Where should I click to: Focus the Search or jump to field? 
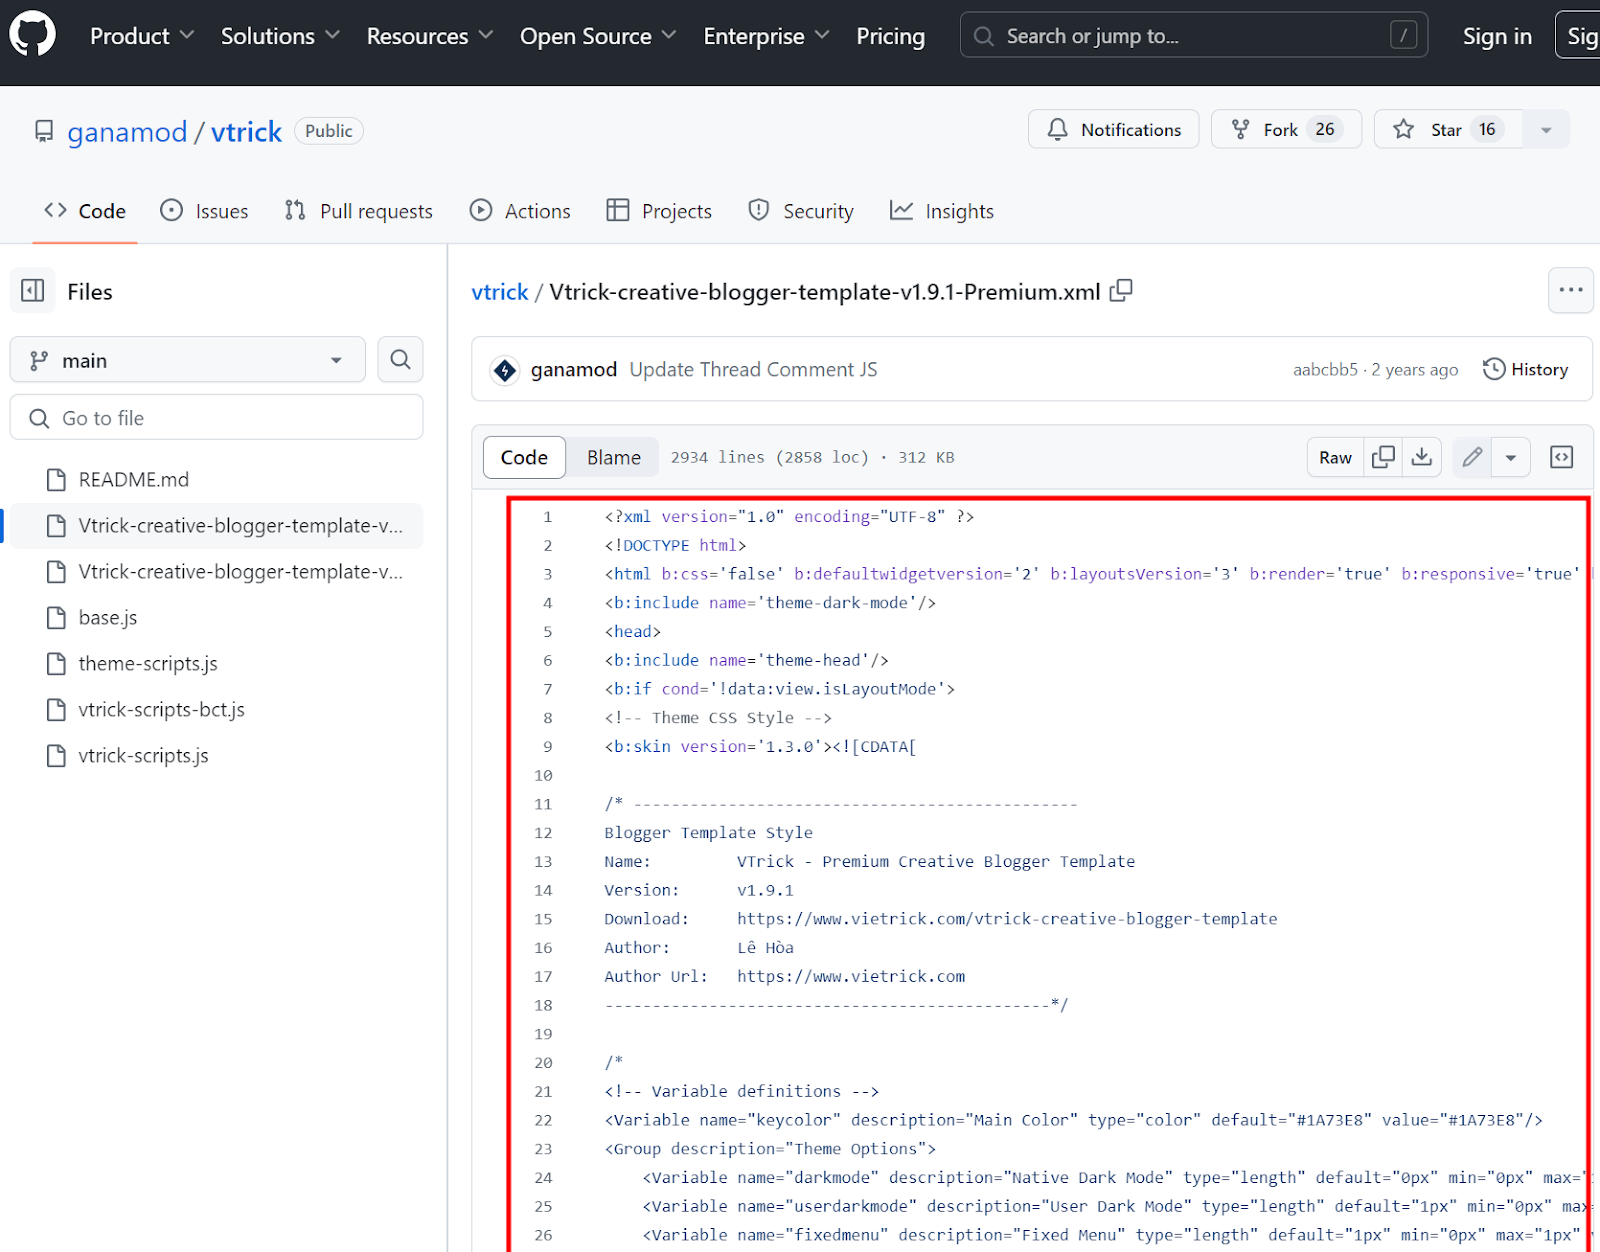pos(1194,36)
